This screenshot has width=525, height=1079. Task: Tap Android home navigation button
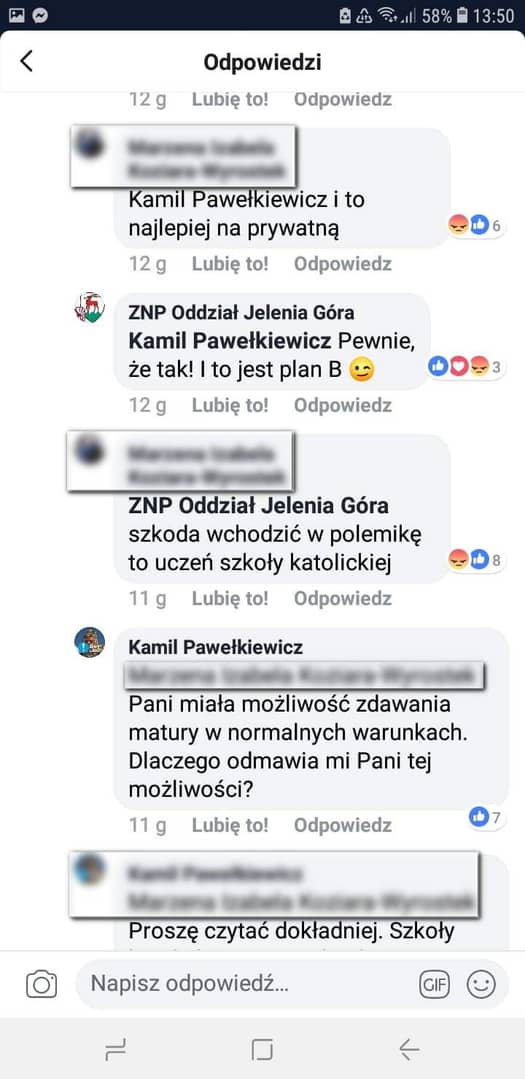pos(262,1049)
